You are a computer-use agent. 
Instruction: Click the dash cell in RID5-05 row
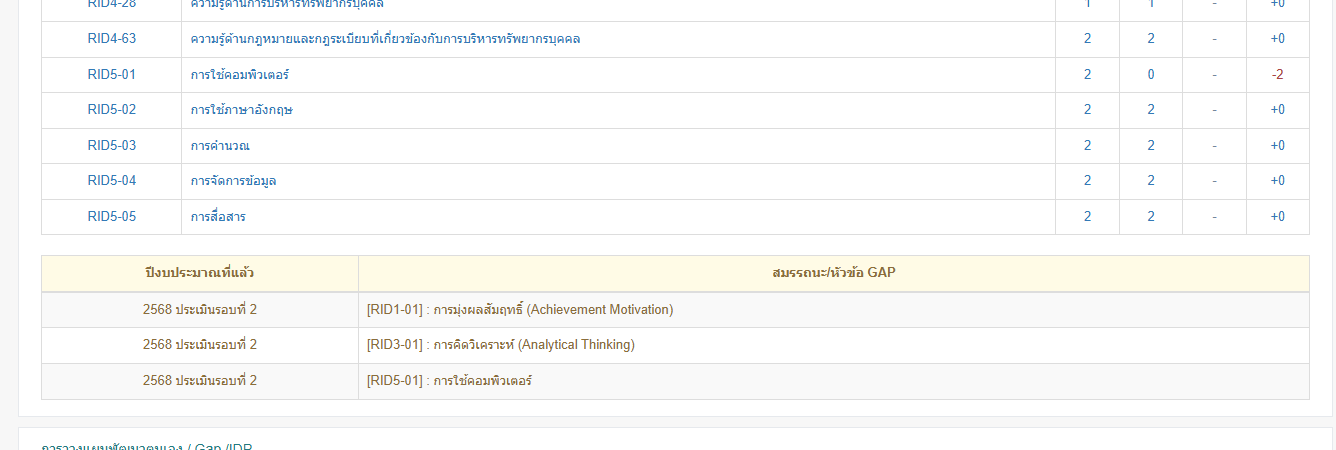[x=1214, y=217]
